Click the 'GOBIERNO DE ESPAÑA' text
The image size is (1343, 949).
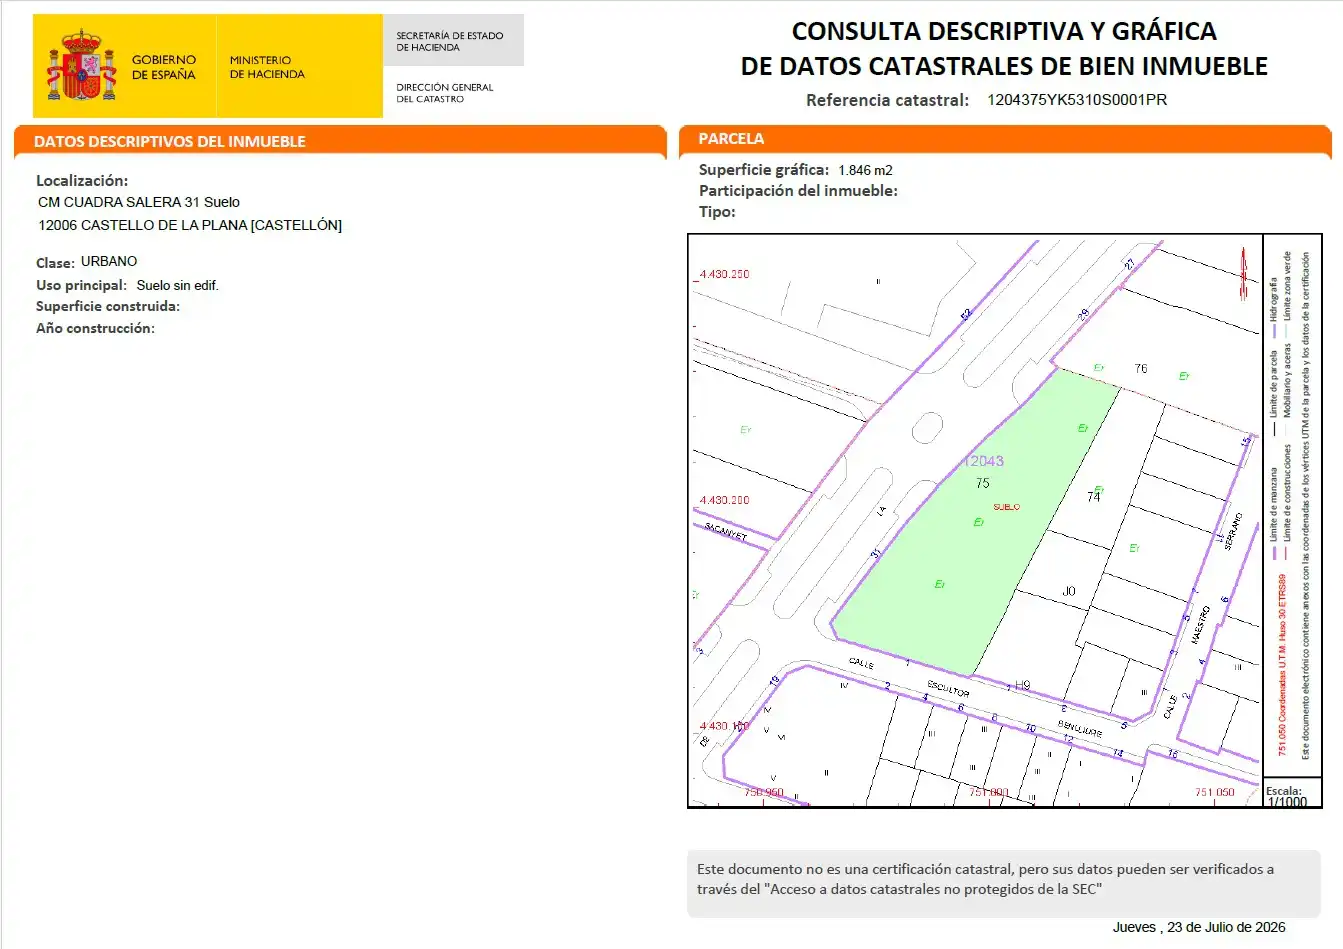[x=164, y=67]
